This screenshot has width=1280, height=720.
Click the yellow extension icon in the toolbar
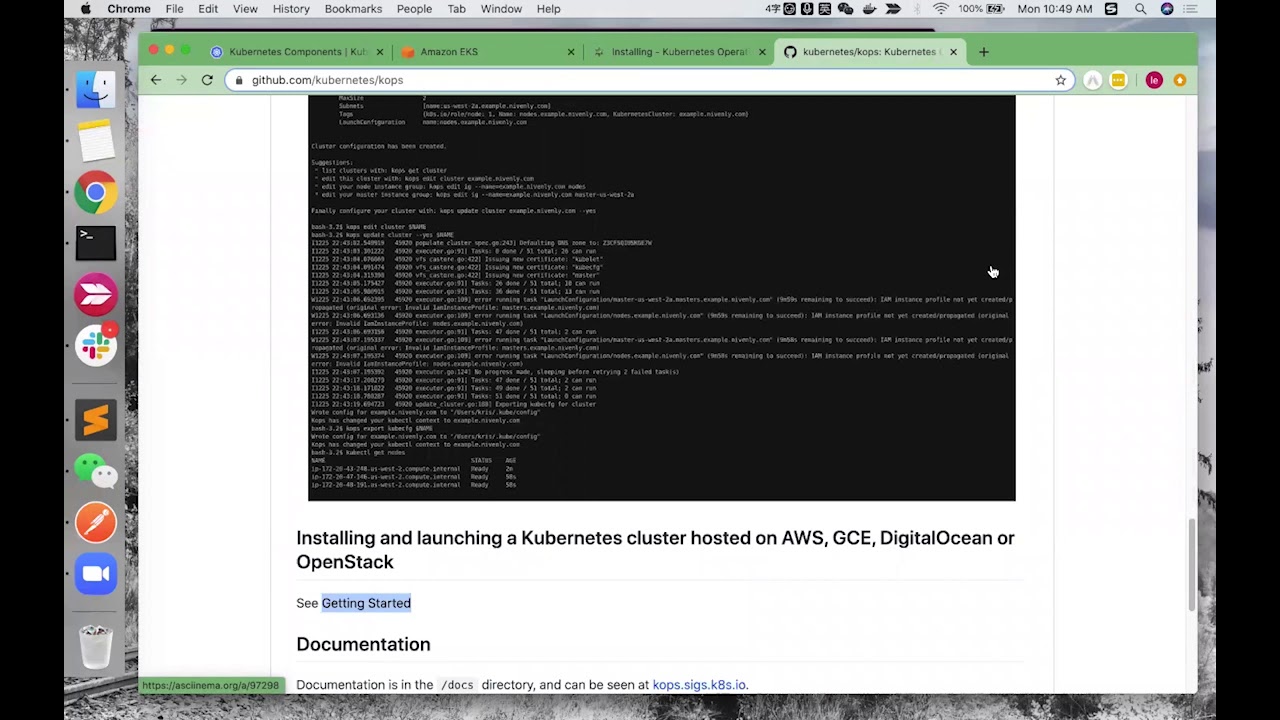[x=1118, y=80]
